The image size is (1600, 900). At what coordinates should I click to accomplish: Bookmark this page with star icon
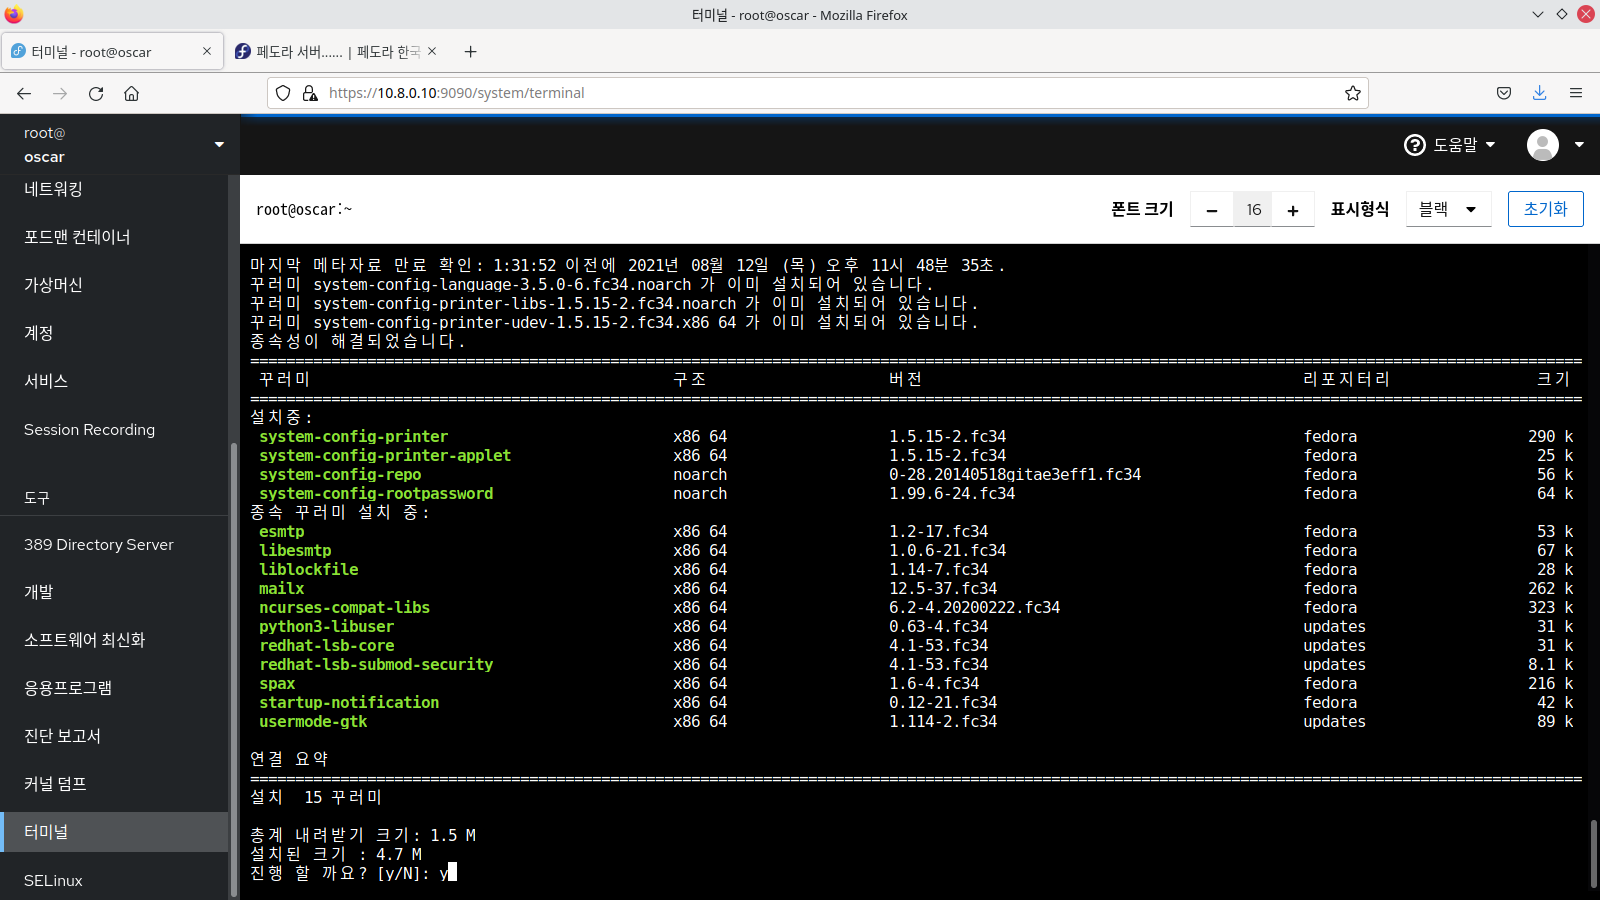click(x=1353, y=93)
